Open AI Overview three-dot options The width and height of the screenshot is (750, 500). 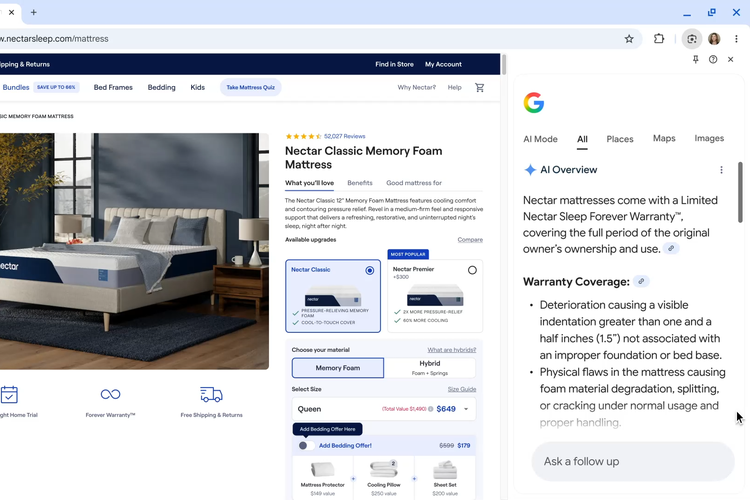tap(721, 170)
